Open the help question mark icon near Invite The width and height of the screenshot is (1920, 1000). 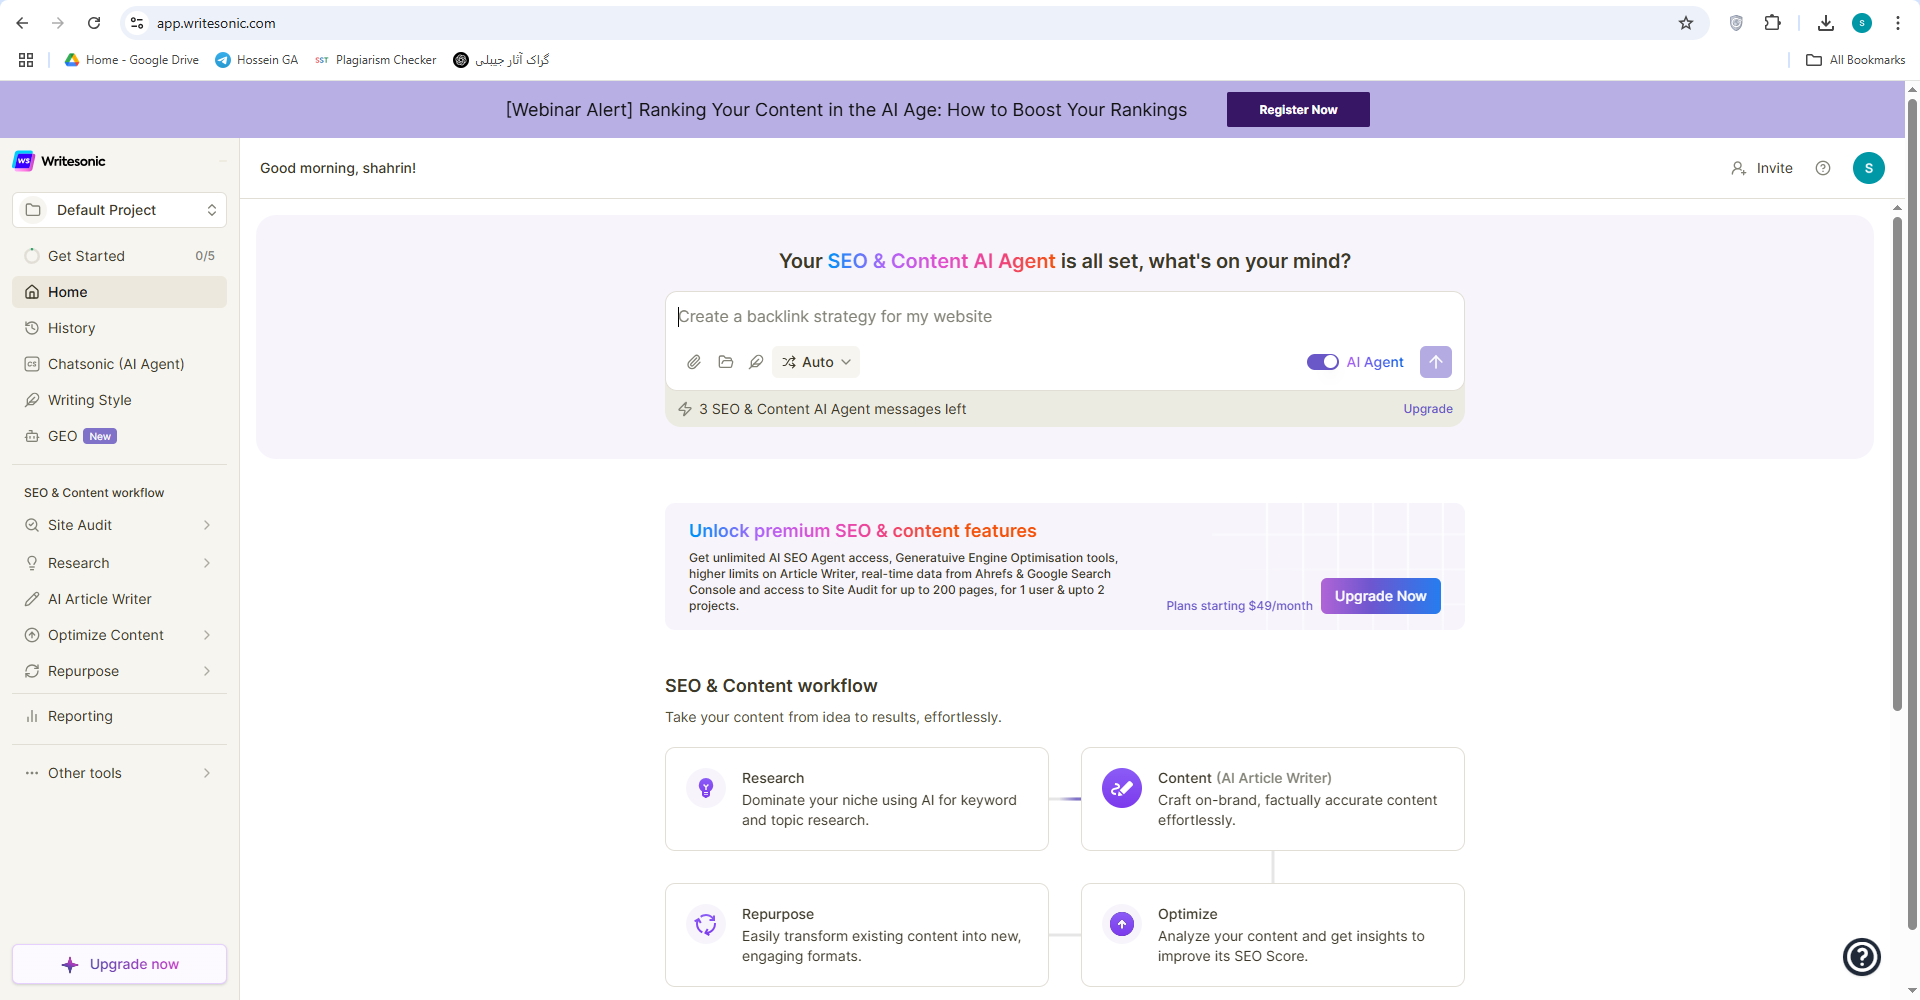[x=1823, y=168]
